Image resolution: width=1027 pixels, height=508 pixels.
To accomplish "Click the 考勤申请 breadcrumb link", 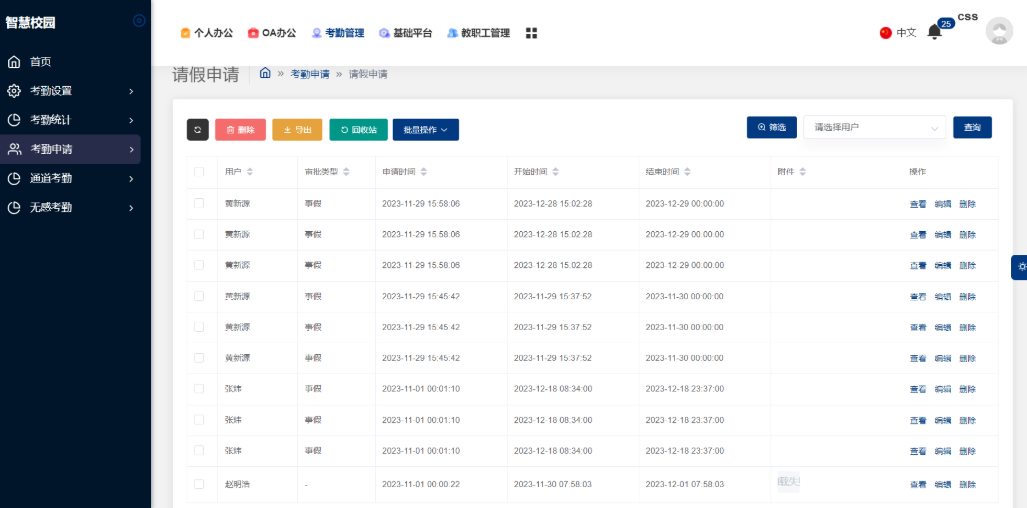I will click(x=310, y=74).
